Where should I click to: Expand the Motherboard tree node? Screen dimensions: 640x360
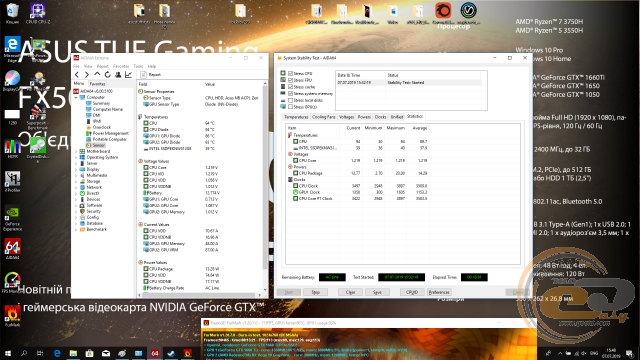click(76, 151)
